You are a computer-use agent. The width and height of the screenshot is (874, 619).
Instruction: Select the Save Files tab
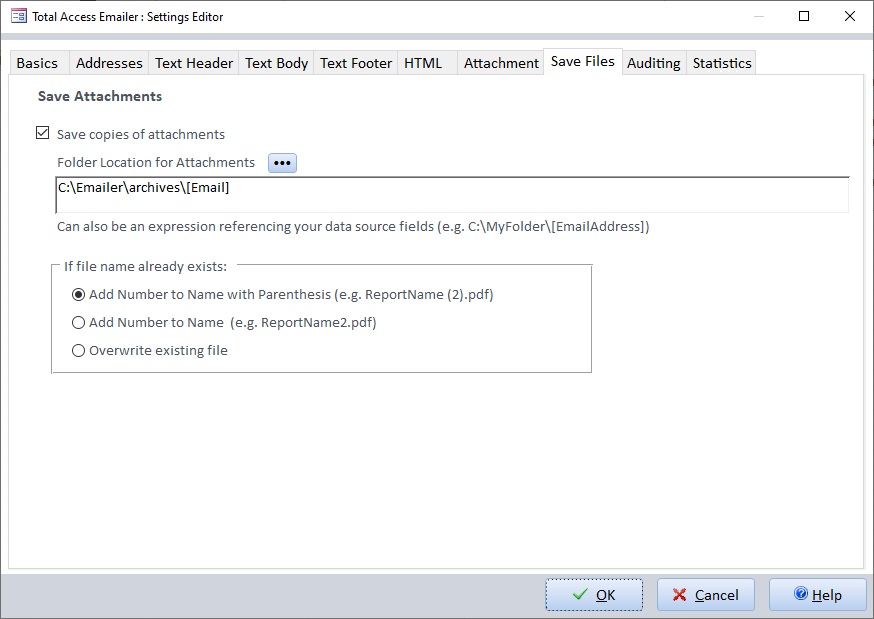(582, 62)
